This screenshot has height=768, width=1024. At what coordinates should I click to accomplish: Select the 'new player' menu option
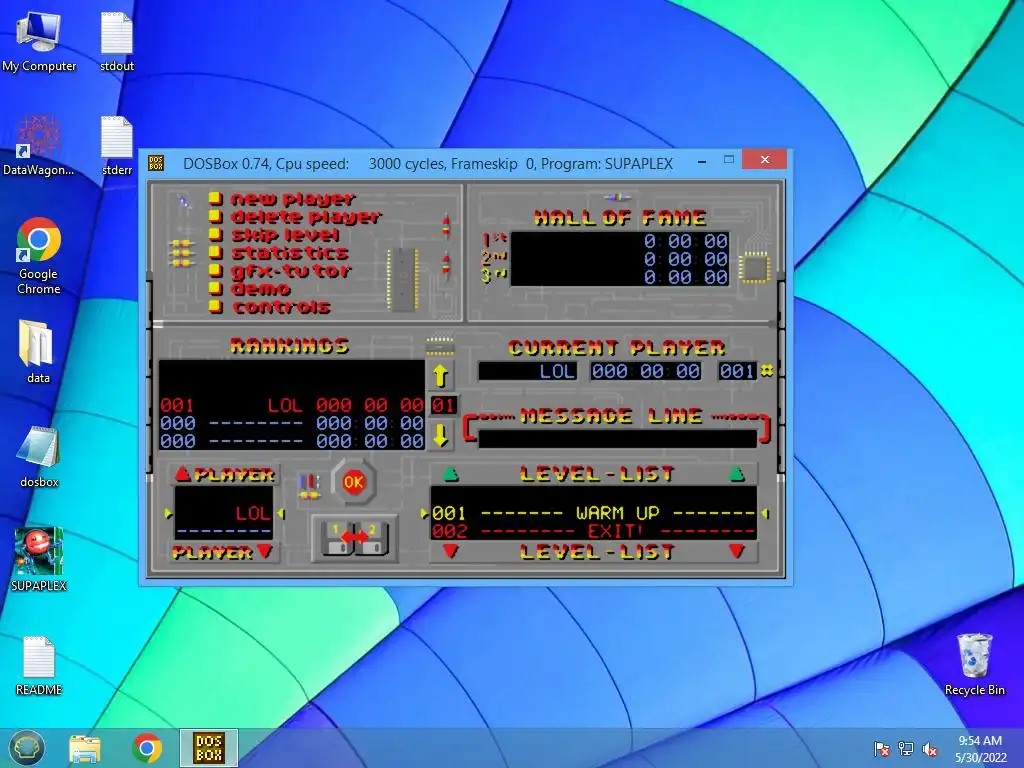pyautogui.click(x=293, y=199)
